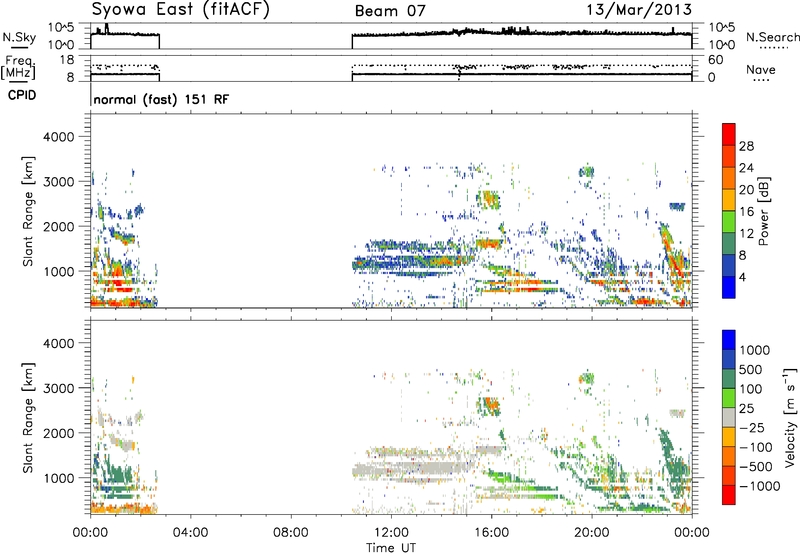
Task: Click the 'Slant Range [km]' label of power plot
Action: 28,212
